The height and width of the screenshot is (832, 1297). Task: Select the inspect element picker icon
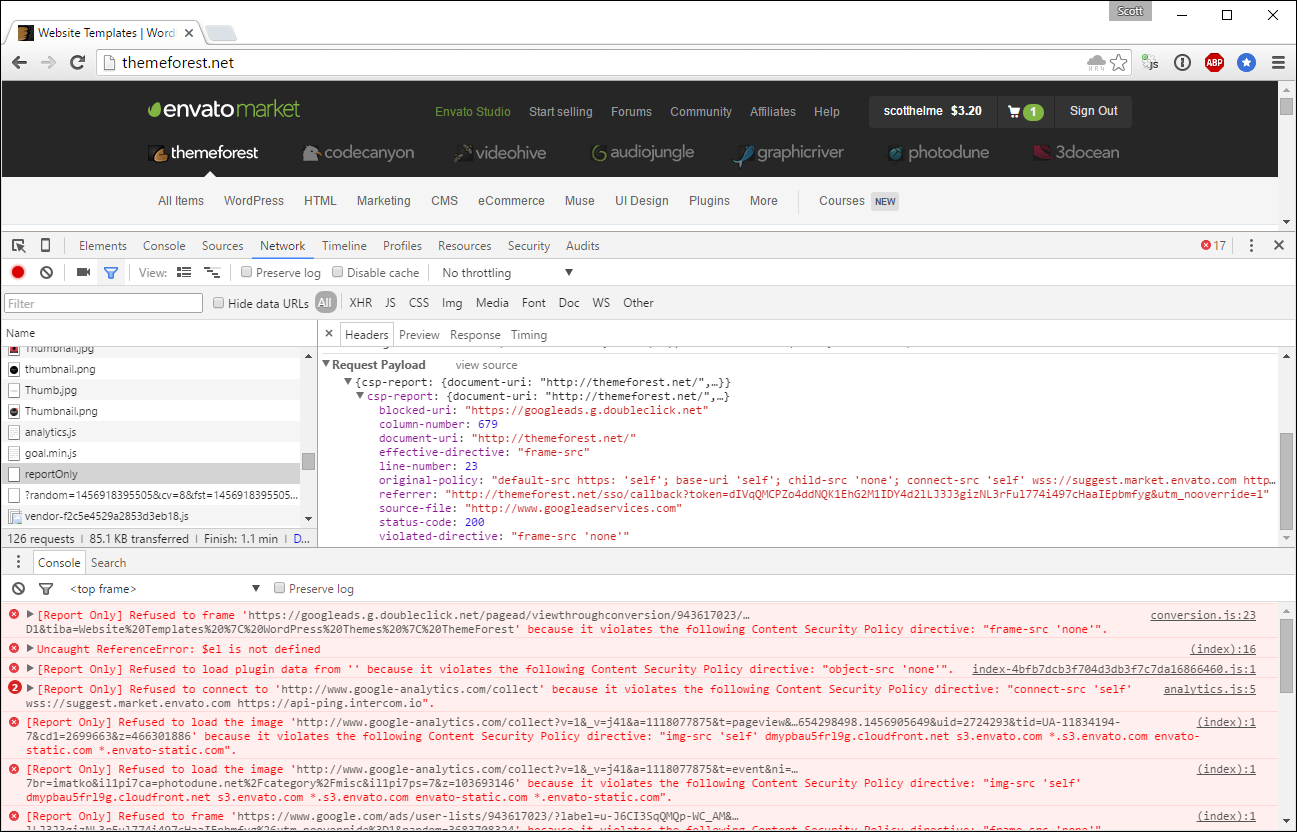[x=18, y=245]
